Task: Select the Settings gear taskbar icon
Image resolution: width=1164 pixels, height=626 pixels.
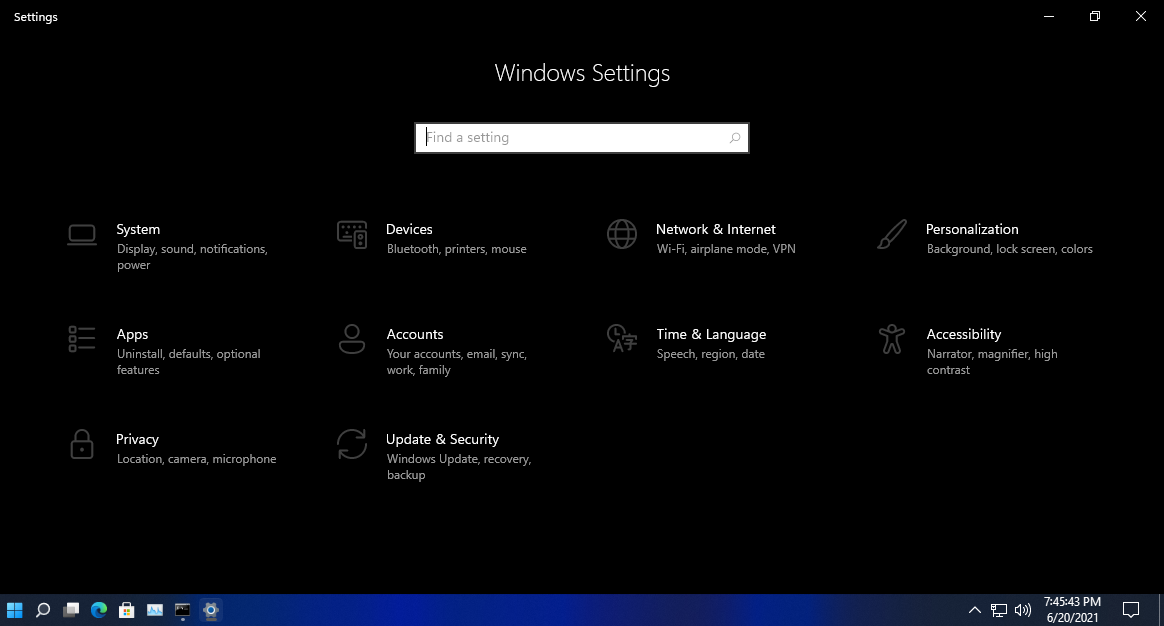Action: point(211,610)
